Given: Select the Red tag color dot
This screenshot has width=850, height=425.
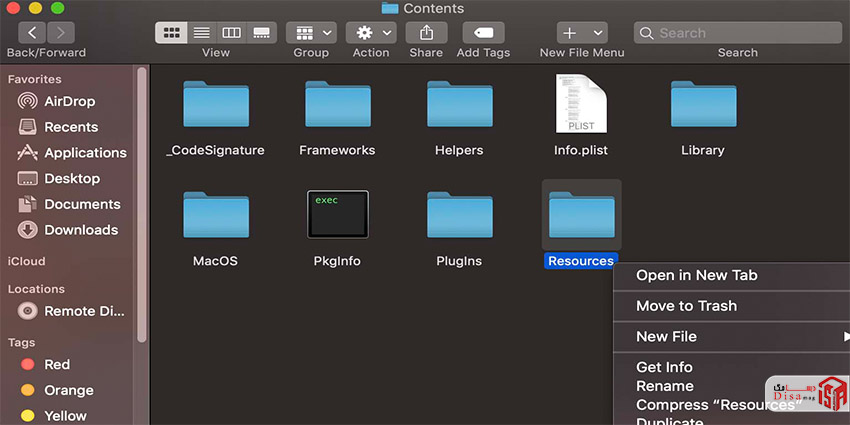Looking at the screenshot, I should [28, 365].
